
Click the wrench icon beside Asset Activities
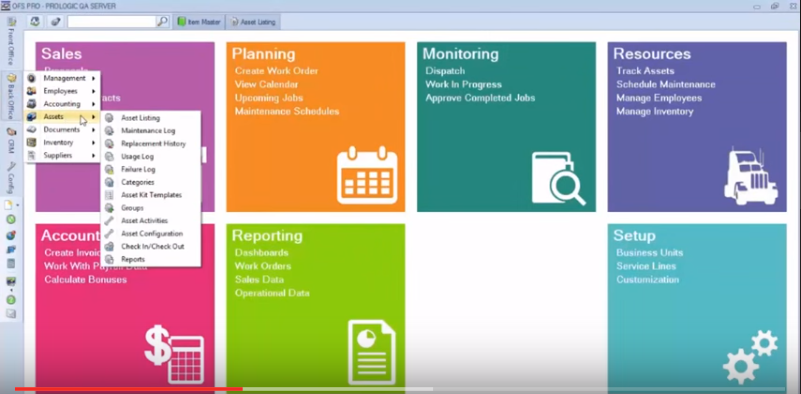(x=109, y=221)
